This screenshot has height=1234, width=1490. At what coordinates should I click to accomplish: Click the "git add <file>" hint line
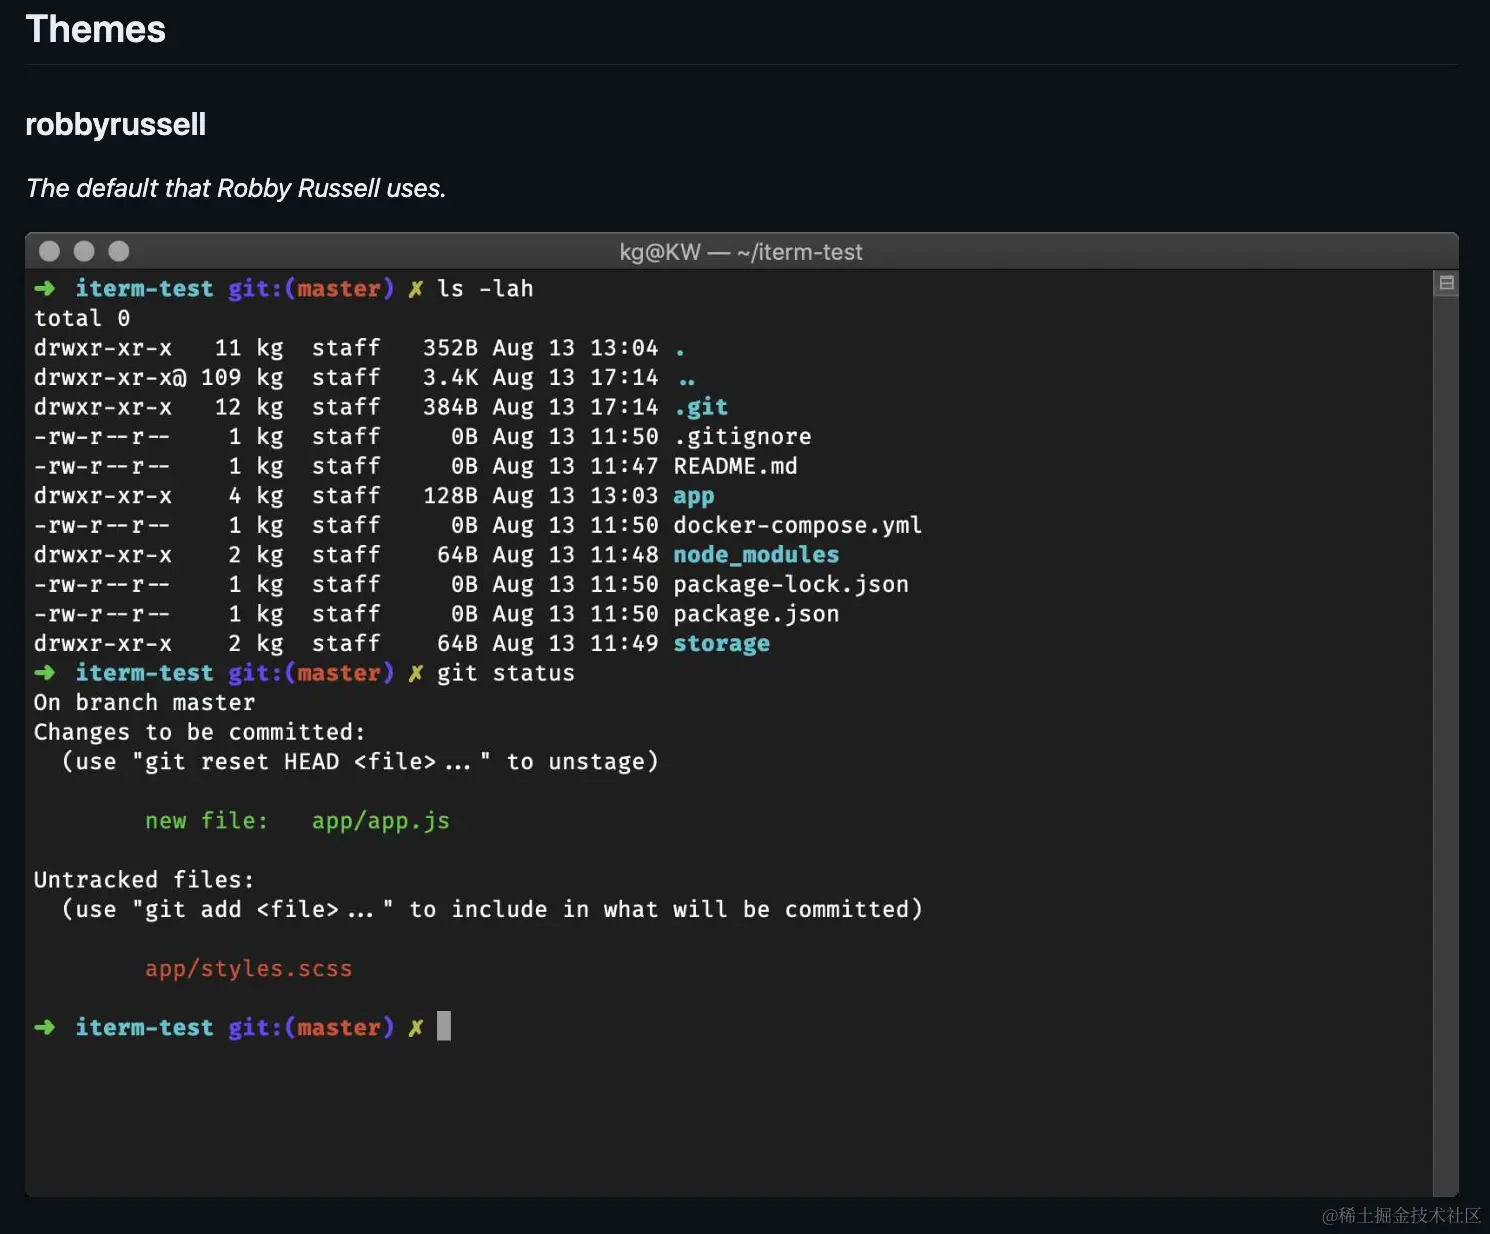click(492, 910)
